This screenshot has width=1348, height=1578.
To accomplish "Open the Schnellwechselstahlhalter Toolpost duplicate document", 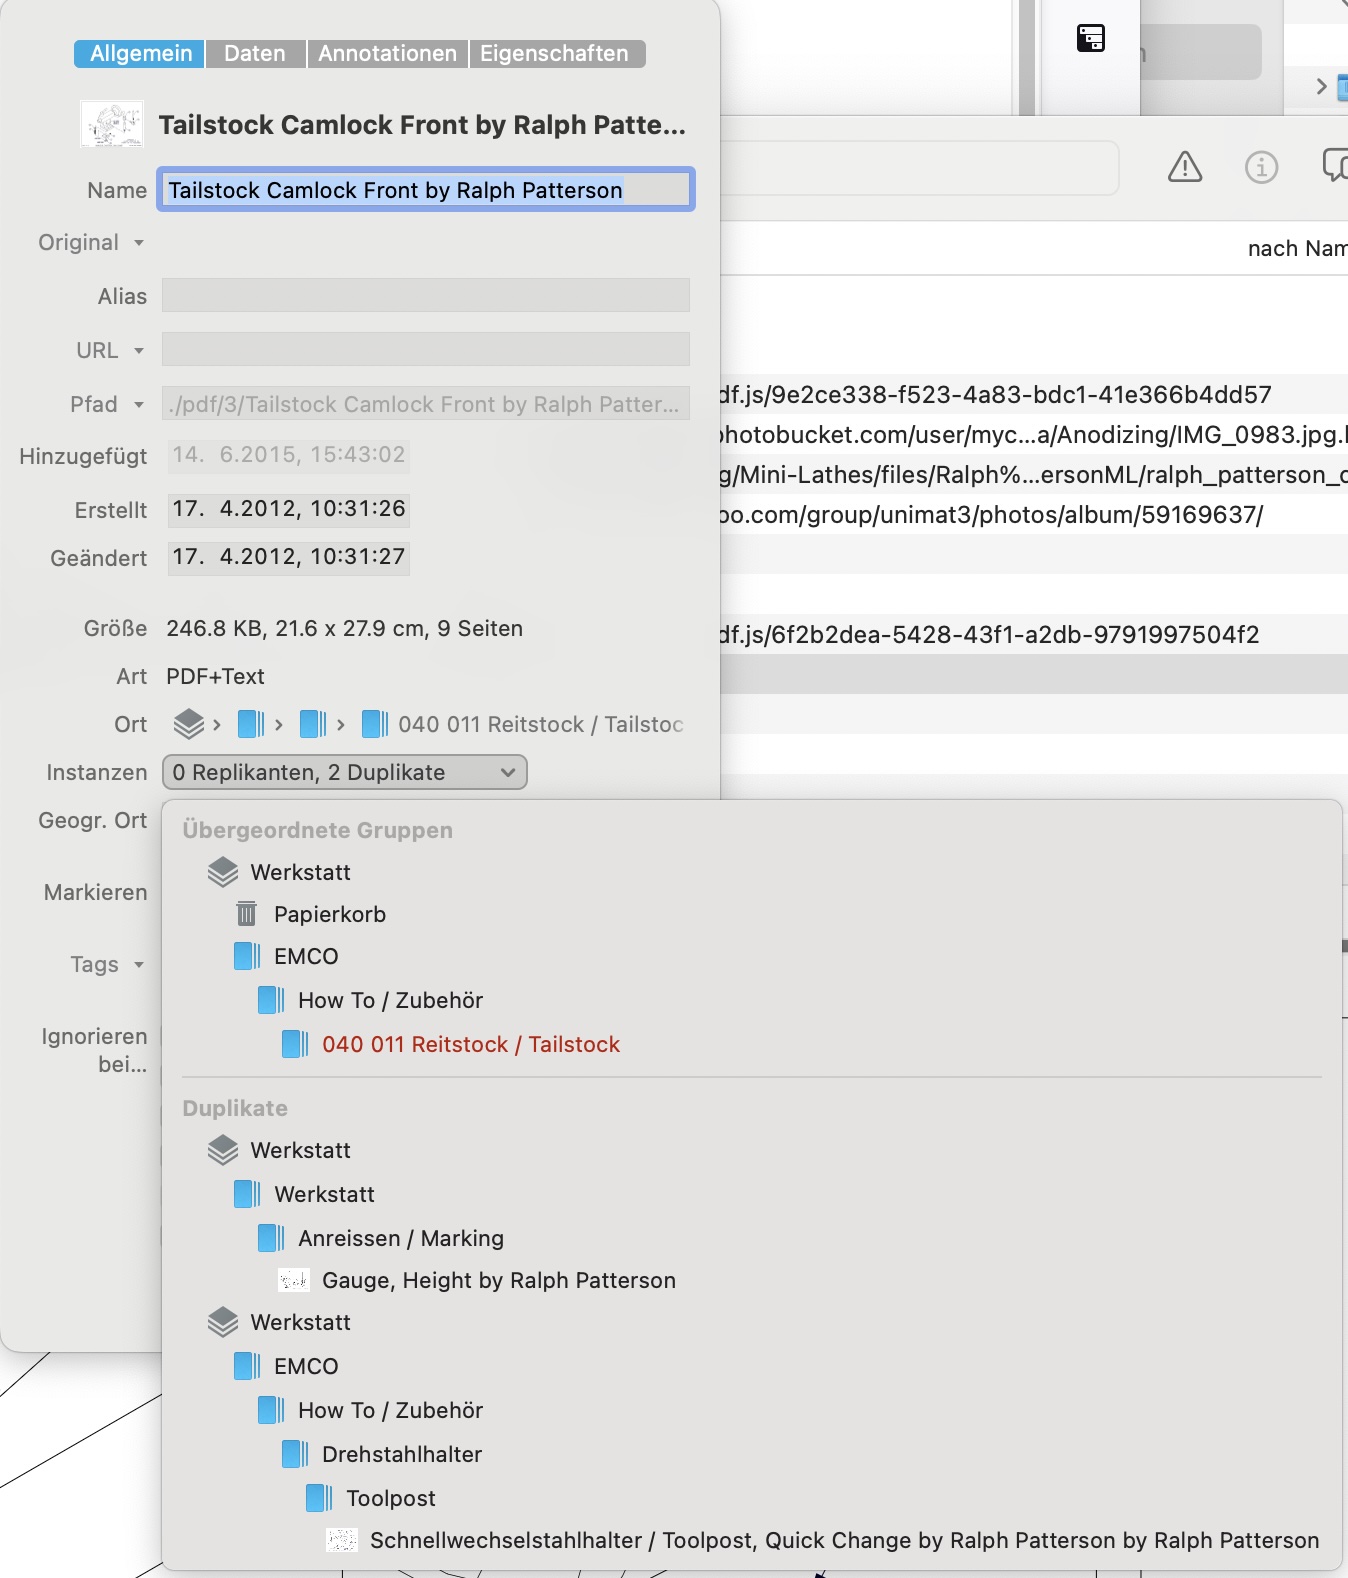I will [844, 1540].
